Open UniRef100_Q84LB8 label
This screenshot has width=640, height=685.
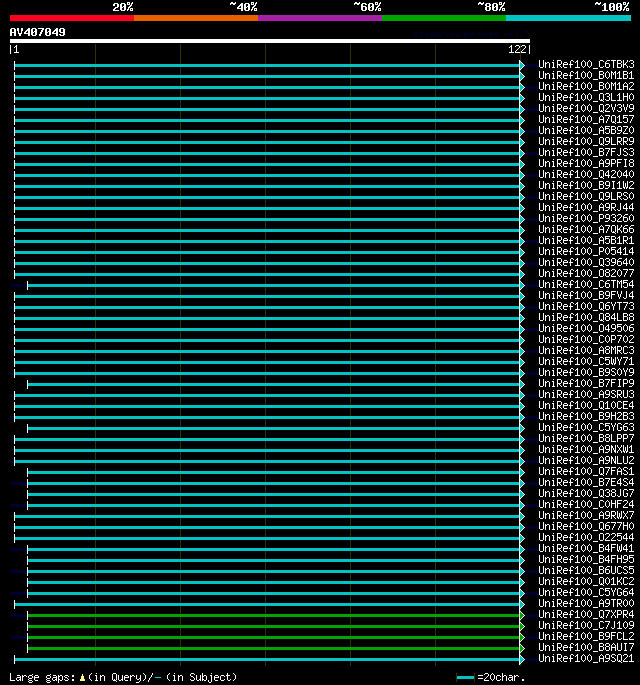pos(586,318)
